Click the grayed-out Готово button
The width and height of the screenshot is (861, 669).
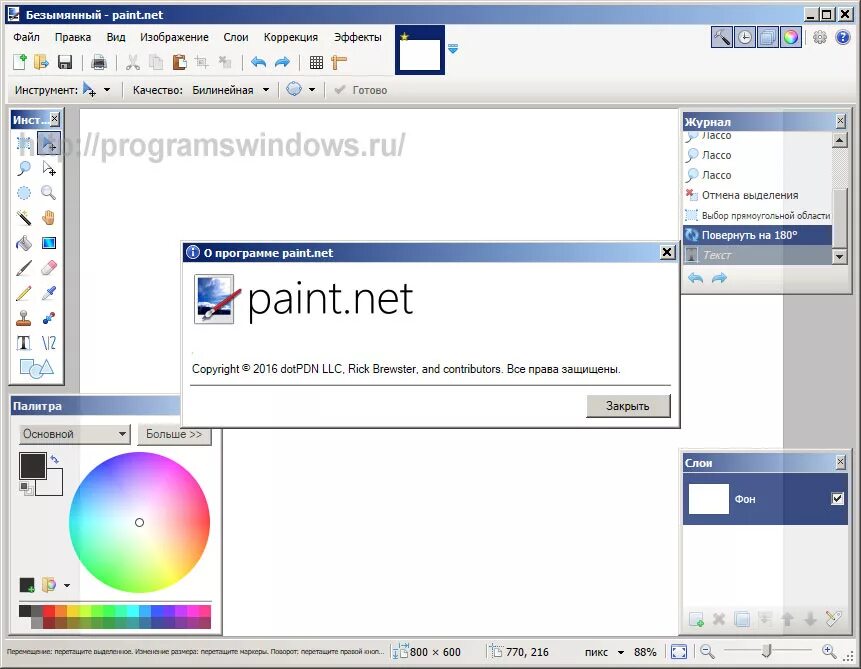point(361,90)
